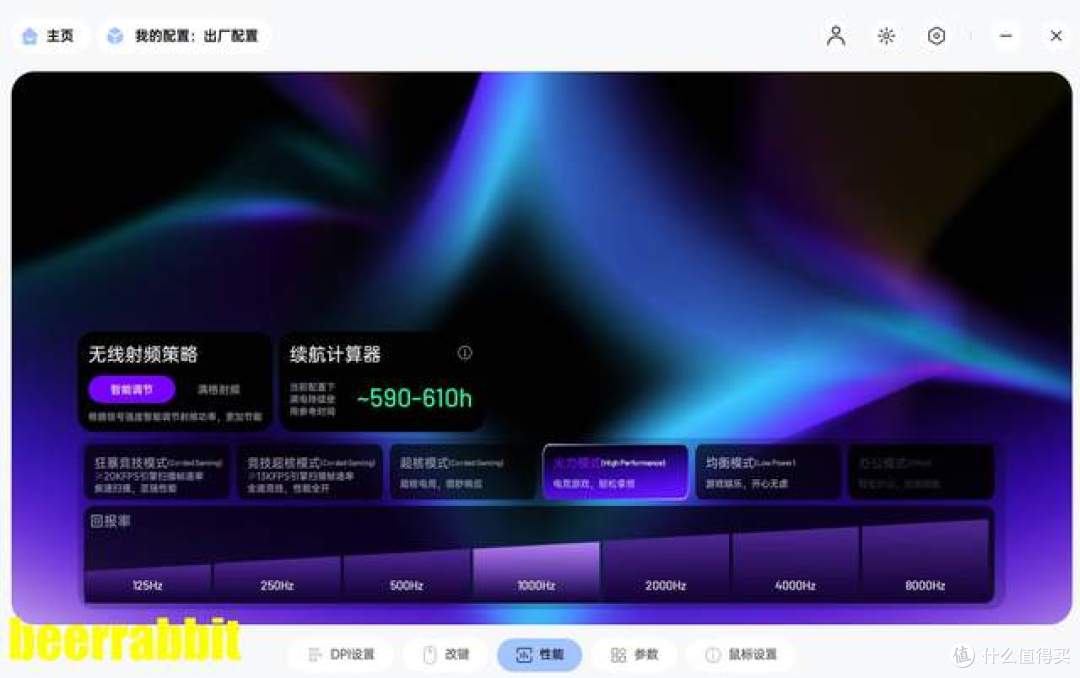
Task: Choose 均衡模式 Low Power mode card
Action: coord(769,472)
